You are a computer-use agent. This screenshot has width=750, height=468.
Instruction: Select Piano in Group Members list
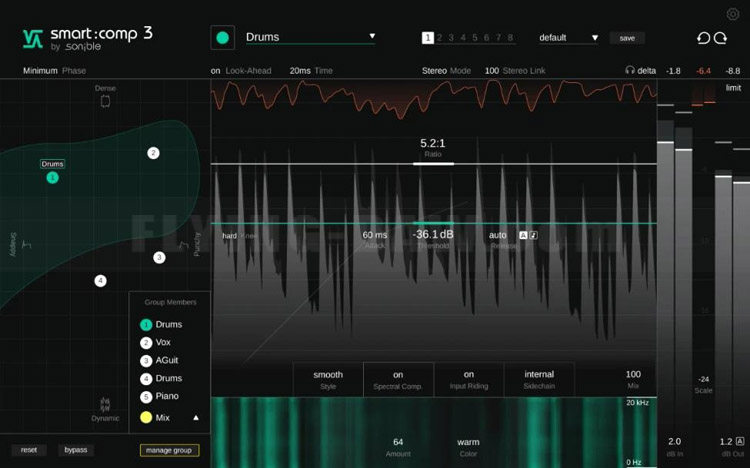click(159, 396)
